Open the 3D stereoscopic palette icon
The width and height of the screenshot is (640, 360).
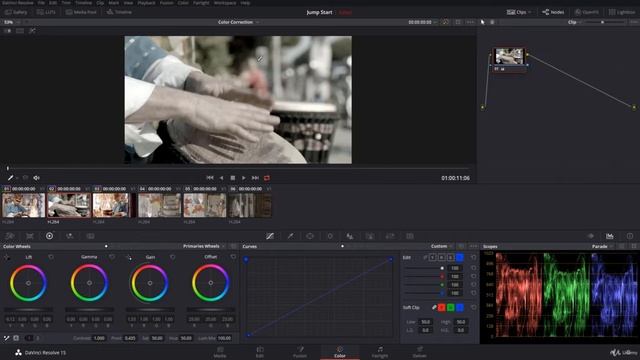(410, 236)
